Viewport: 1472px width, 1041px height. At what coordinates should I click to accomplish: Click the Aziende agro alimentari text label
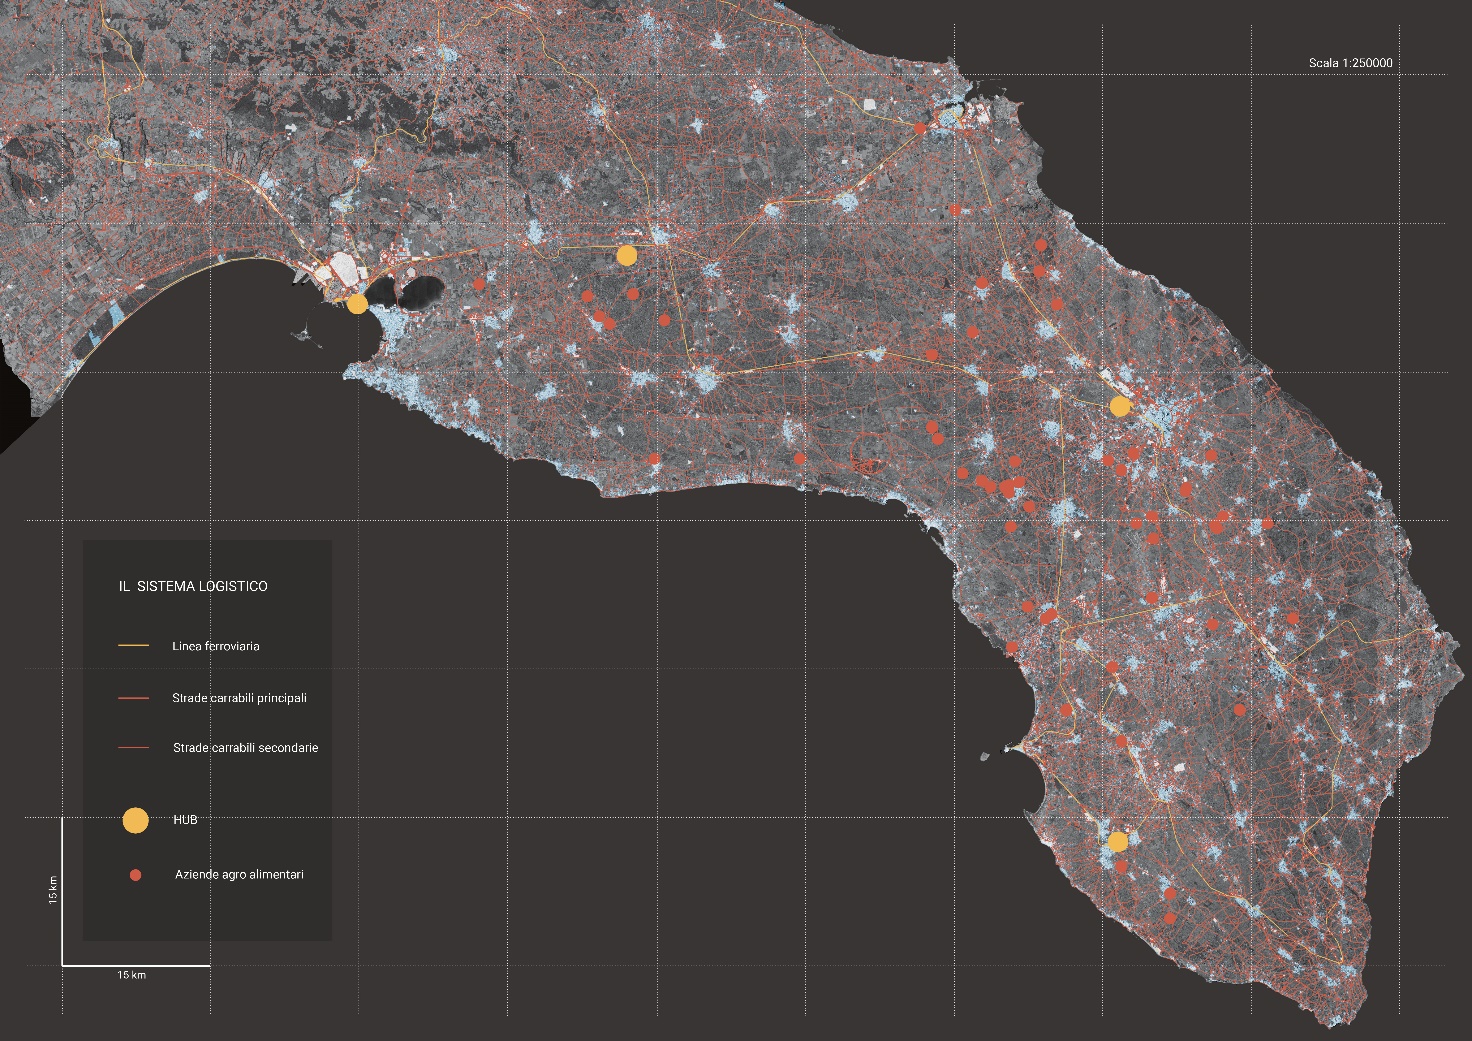239,875
